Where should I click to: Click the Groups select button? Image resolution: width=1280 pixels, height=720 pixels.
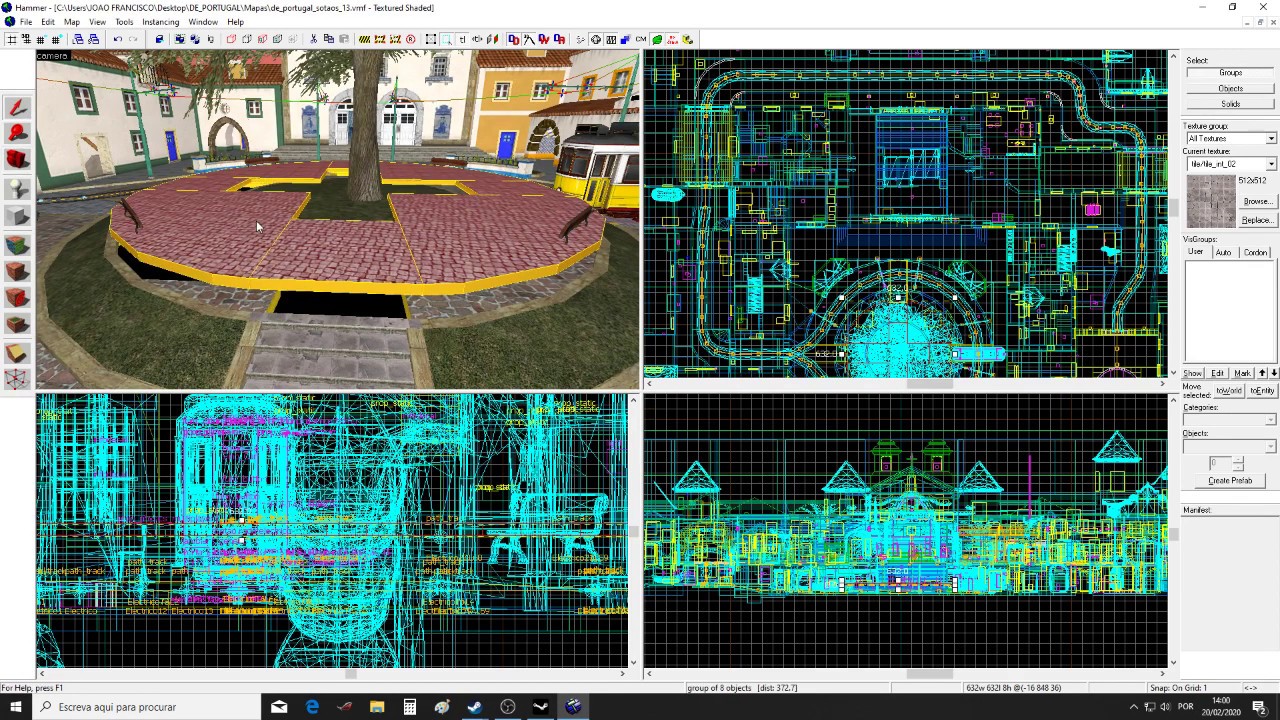point(1230,73)
